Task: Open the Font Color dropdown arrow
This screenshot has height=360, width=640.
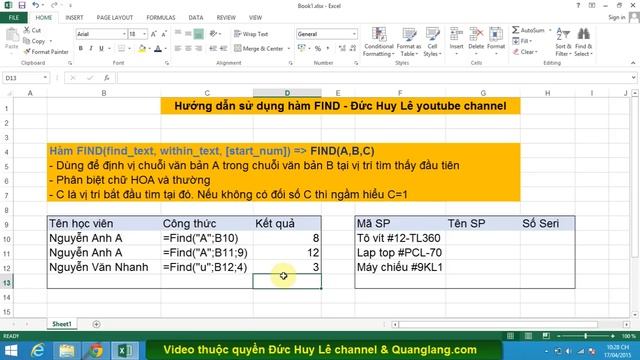Action: pyautogui.click(x=165, y=49)
